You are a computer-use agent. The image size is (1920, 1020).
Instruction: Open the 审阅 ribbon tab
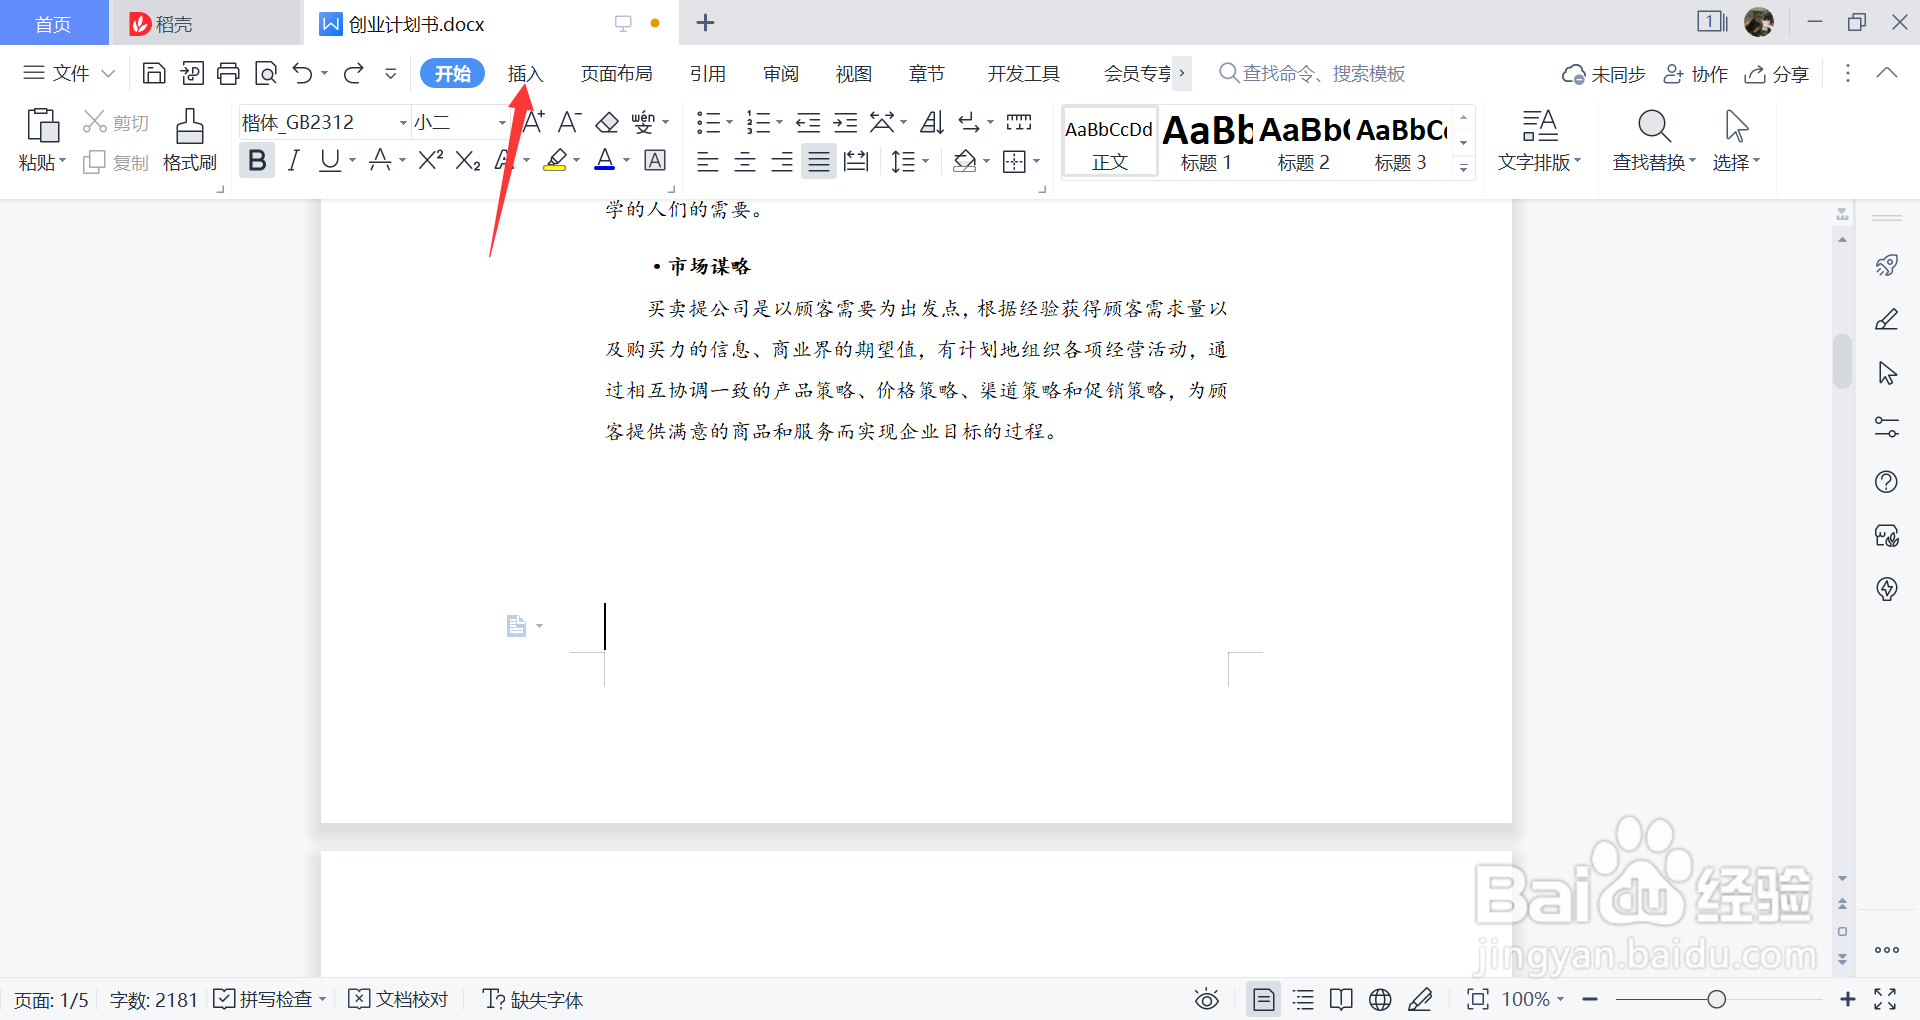point(781,72)
